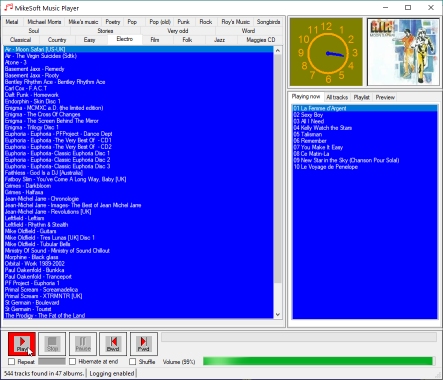
Task: Click the analog clock display
Action: point(326,52)
